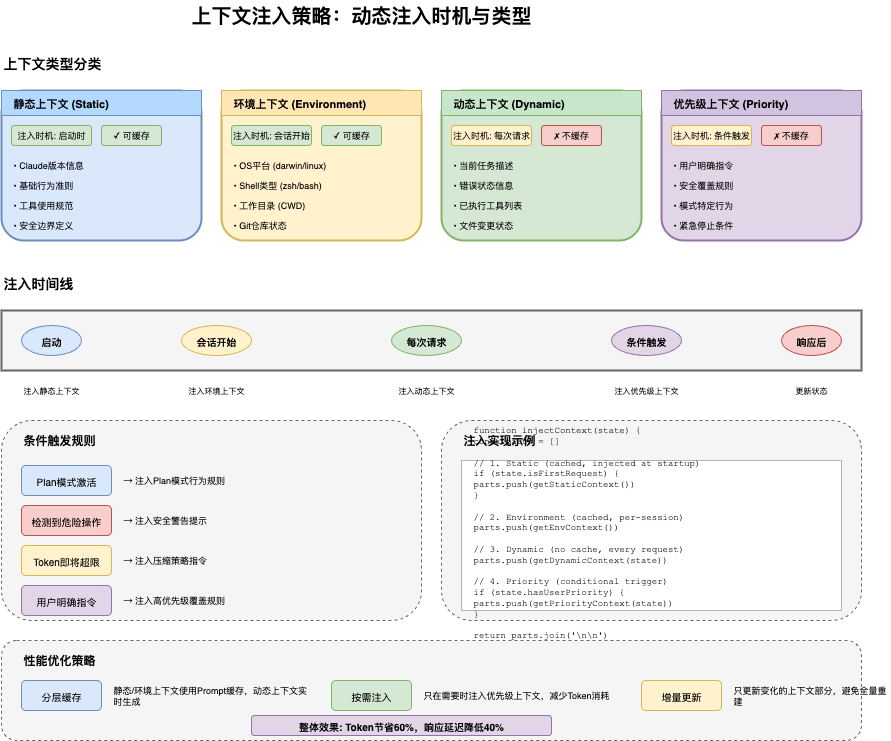Select the 用户明确指令 purple rule box

click(66, 601)
